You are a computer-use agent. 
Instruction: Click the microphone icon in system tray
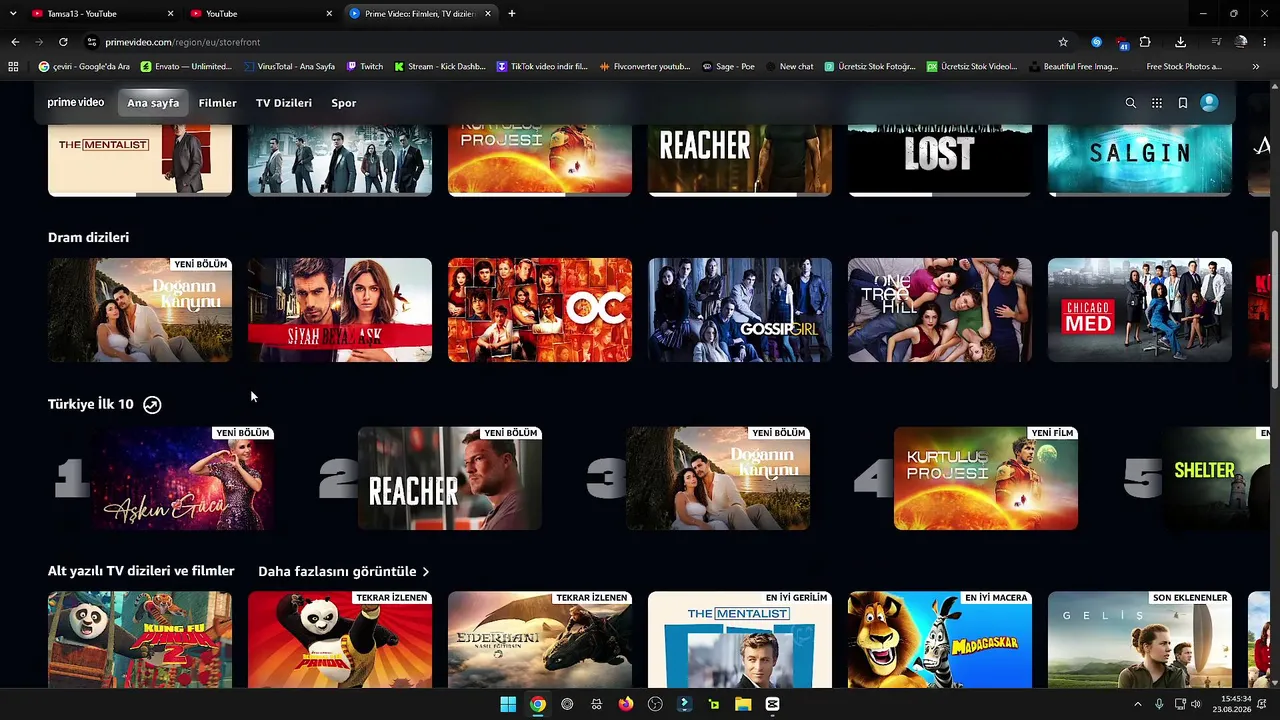(1159, 704)
